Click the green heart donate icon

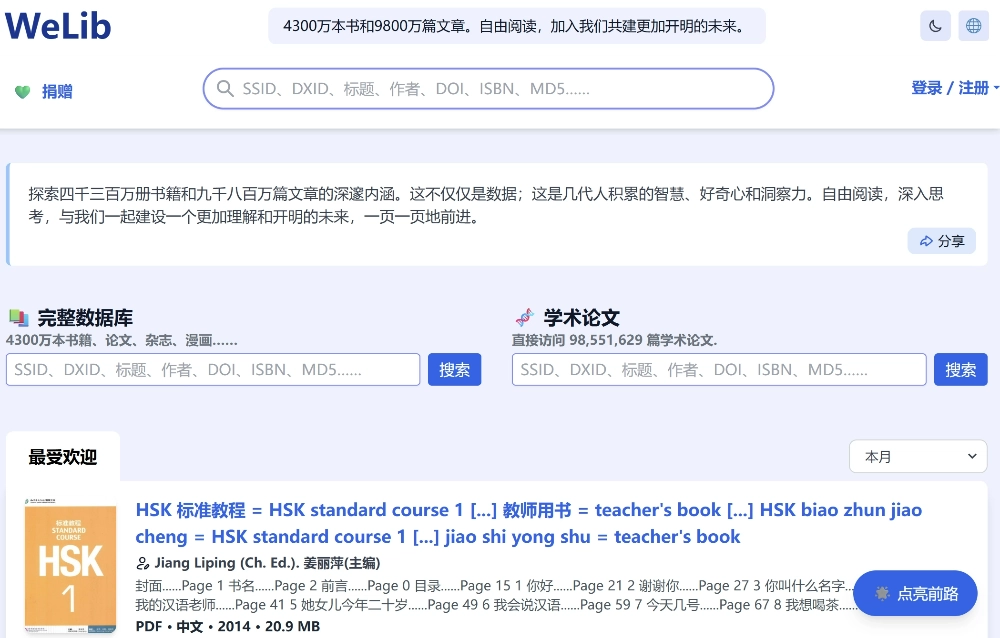click(22, 92)
